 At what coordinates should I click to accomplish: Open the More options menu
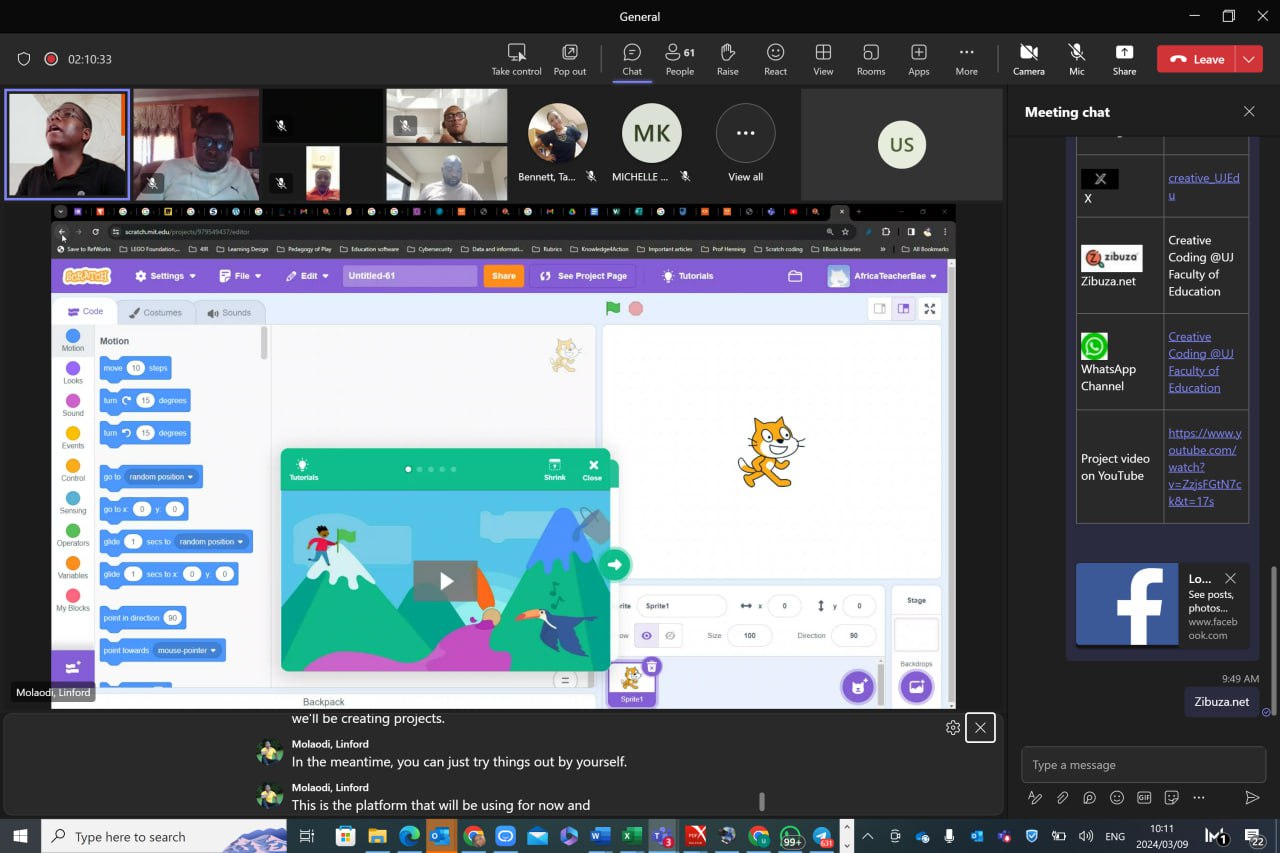tap(966, 59)
